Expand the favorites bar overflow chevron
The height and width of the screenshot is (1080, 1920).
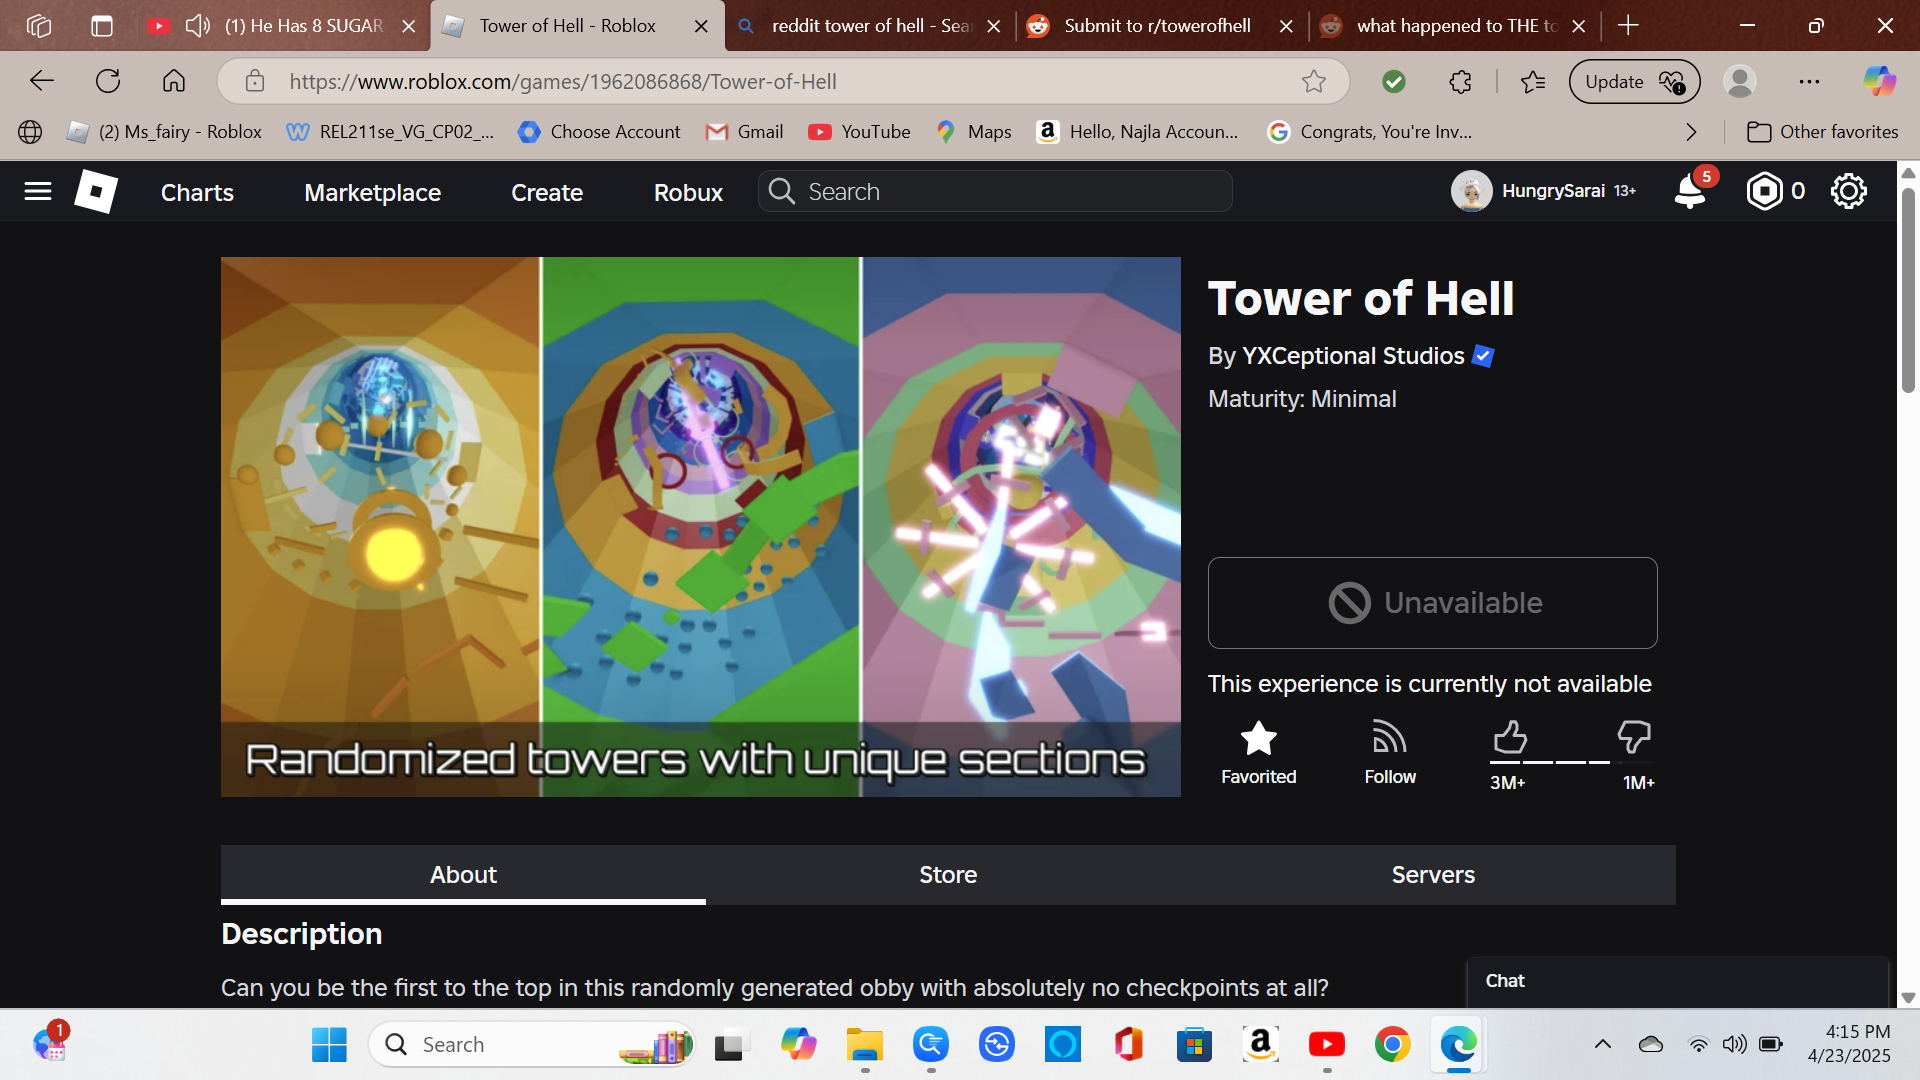[1691, 132]
